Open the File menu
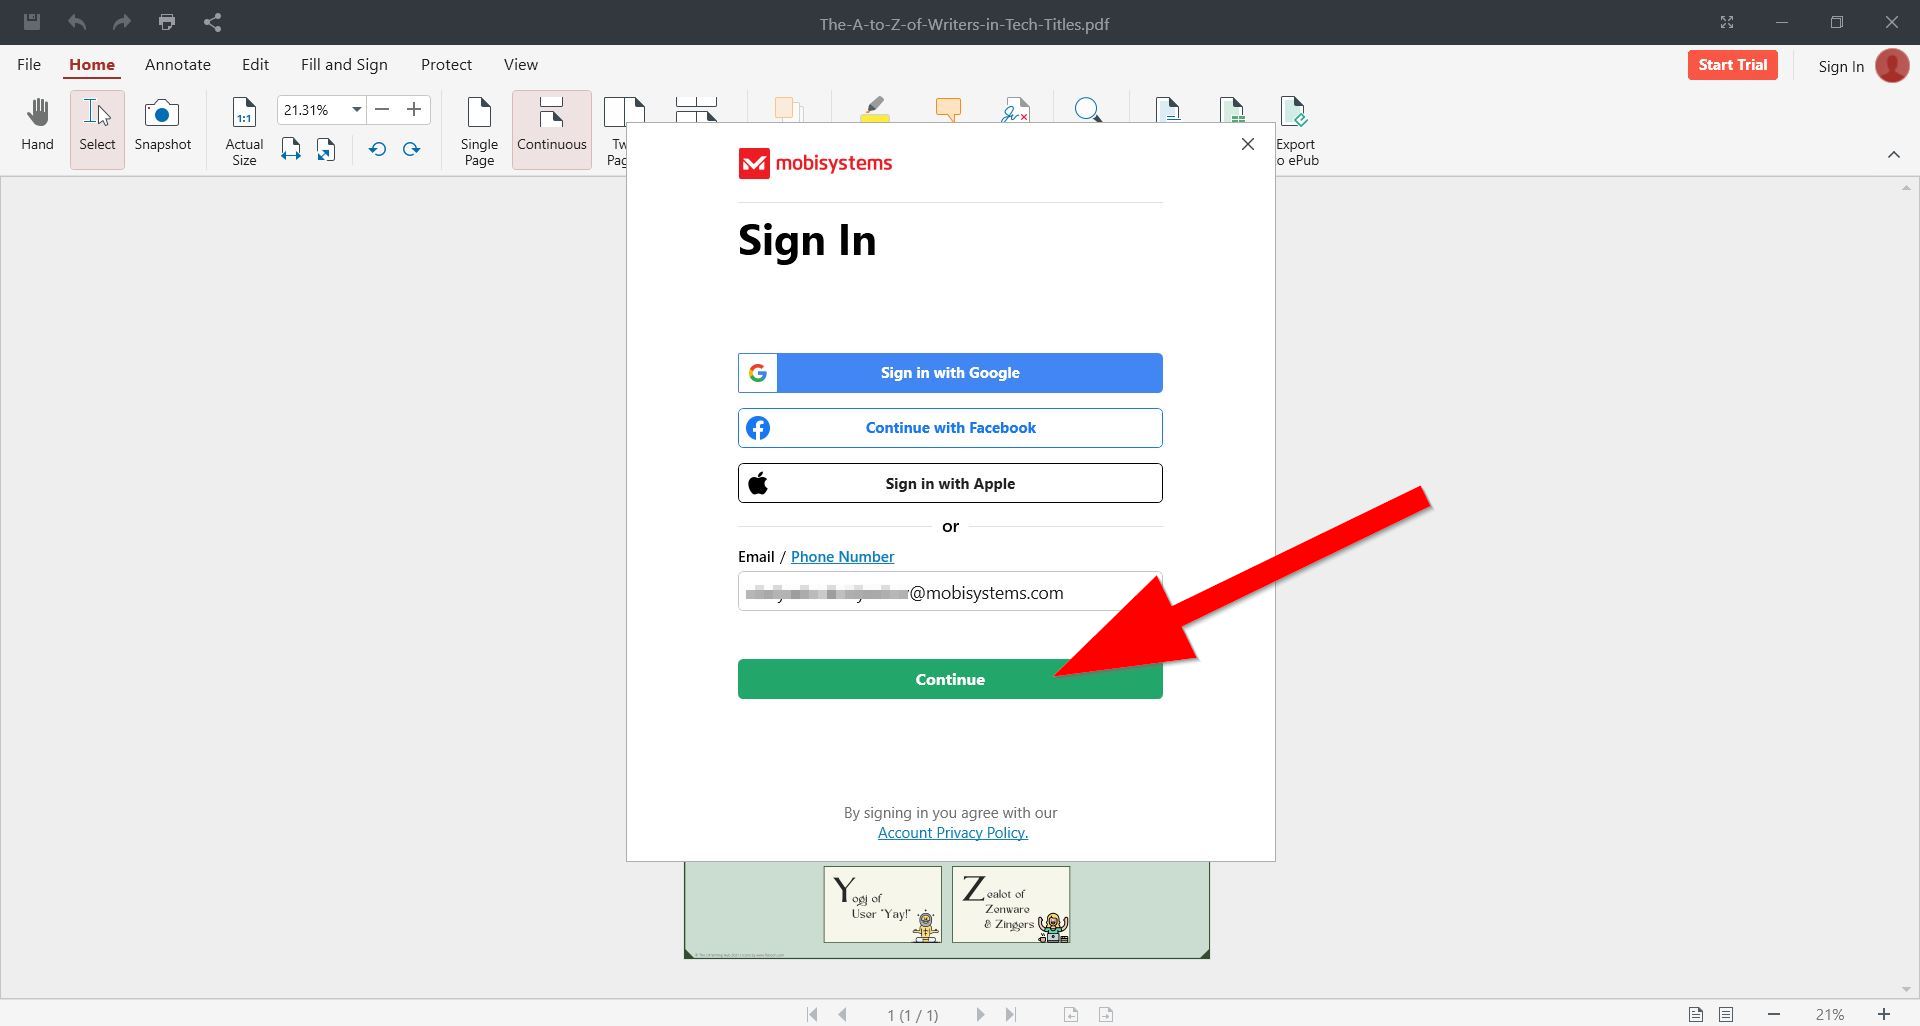This screenshot has width=1920, height=1026. click(x=29, y=64)
